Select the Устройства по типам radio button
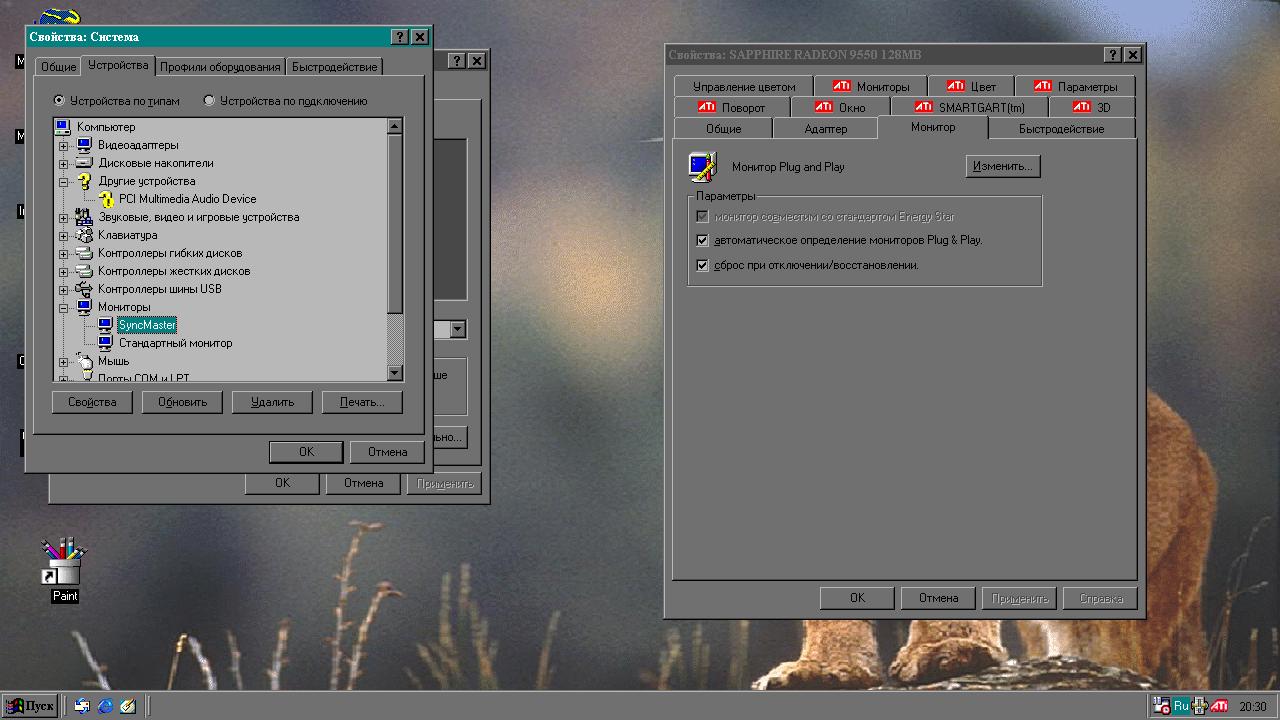Image resolution: width=1280 pixels, height=720 pixels. [60, 101]
